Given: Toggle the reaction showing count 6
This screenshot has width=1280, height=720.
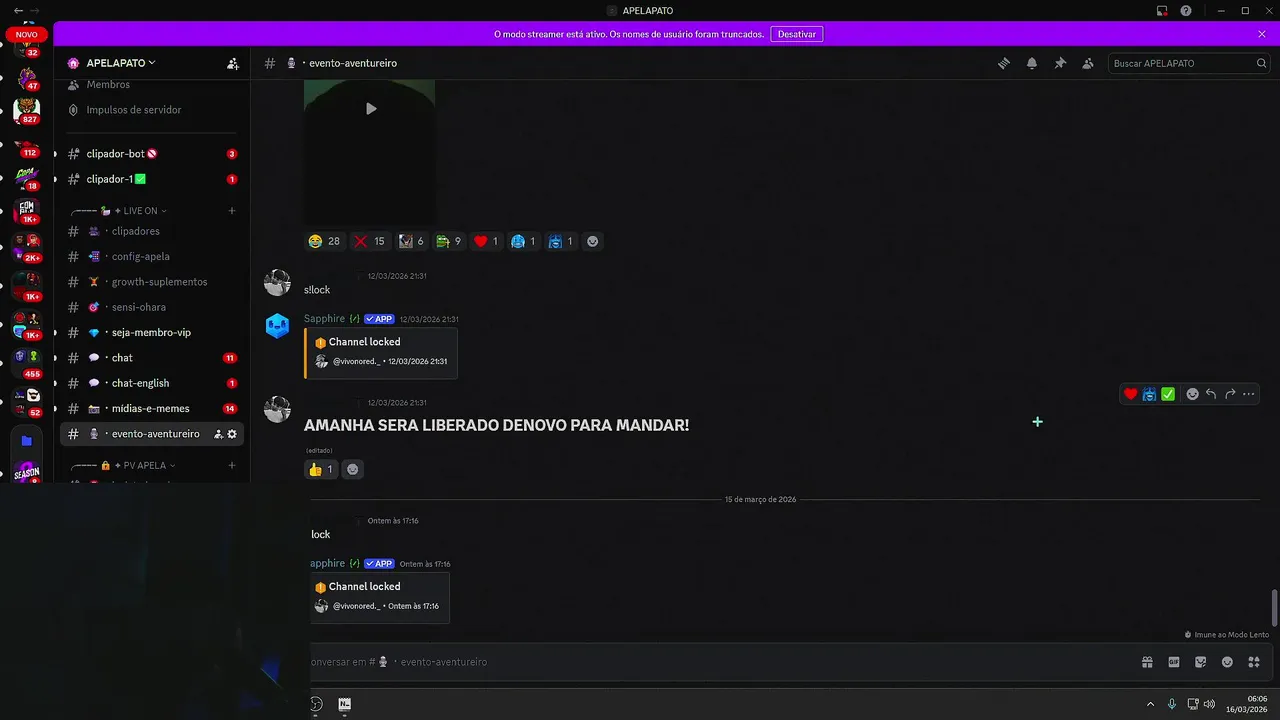Looking at the screenshot, I should [x=411, y=241].
